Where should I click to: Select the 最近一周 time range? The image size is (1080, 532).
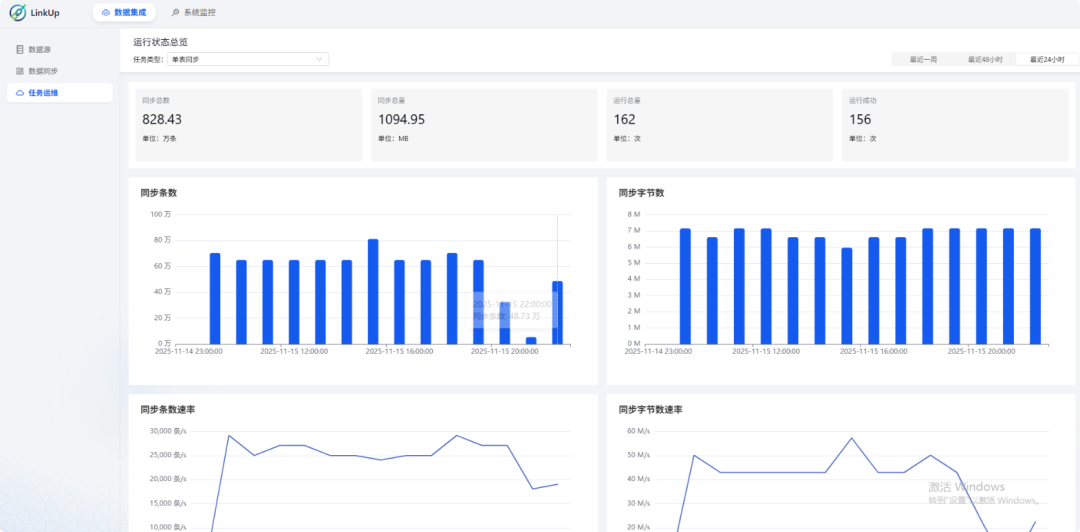tap(923, 59)
